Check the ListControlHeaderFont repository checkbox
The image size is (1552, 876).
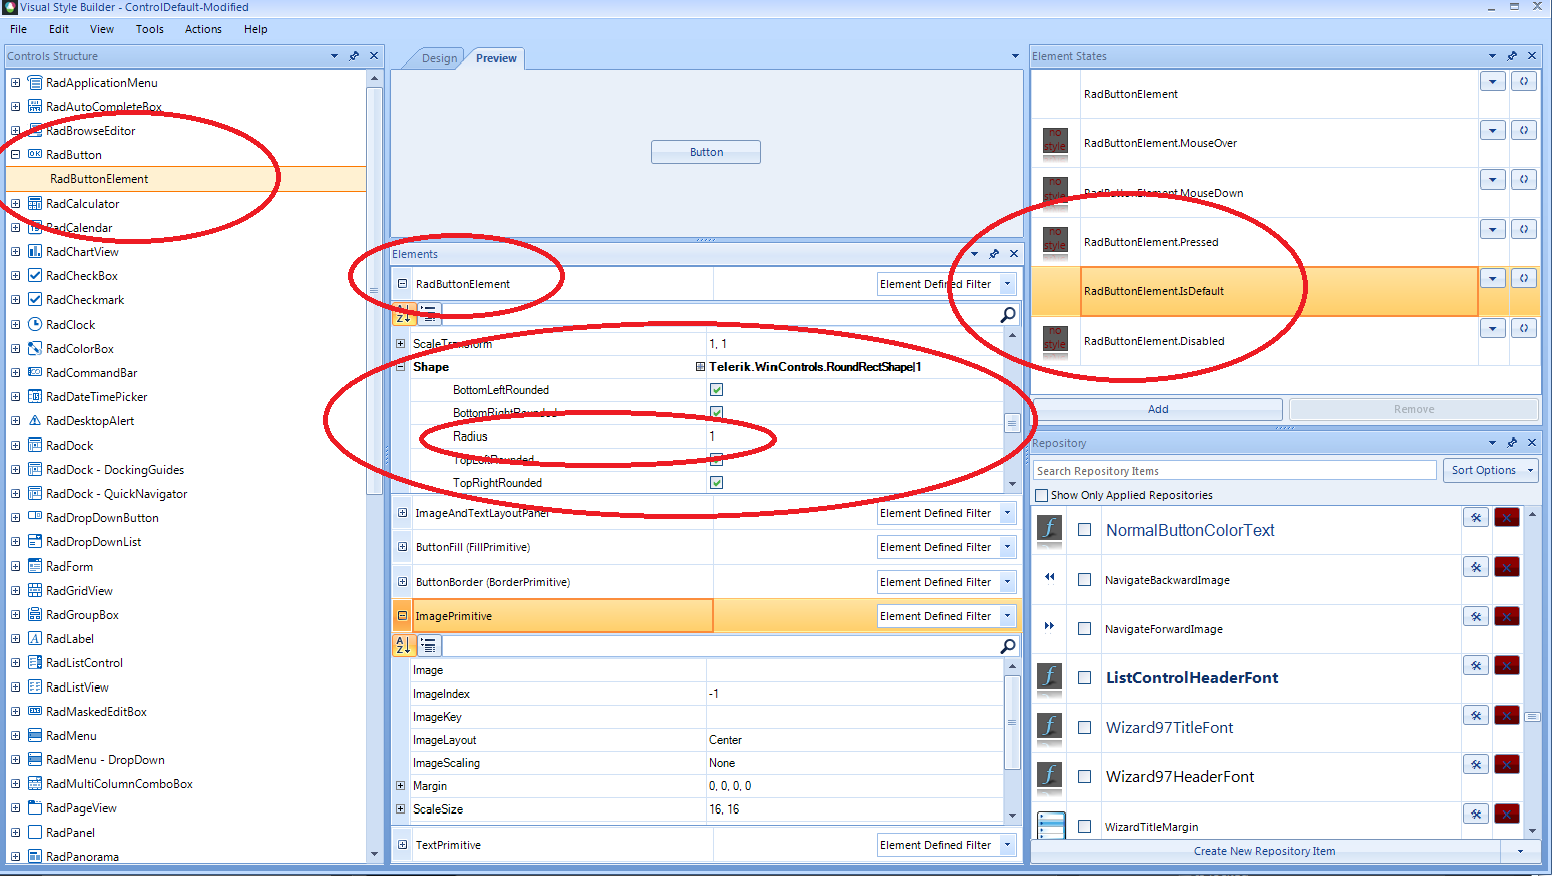pos(1084,678)
